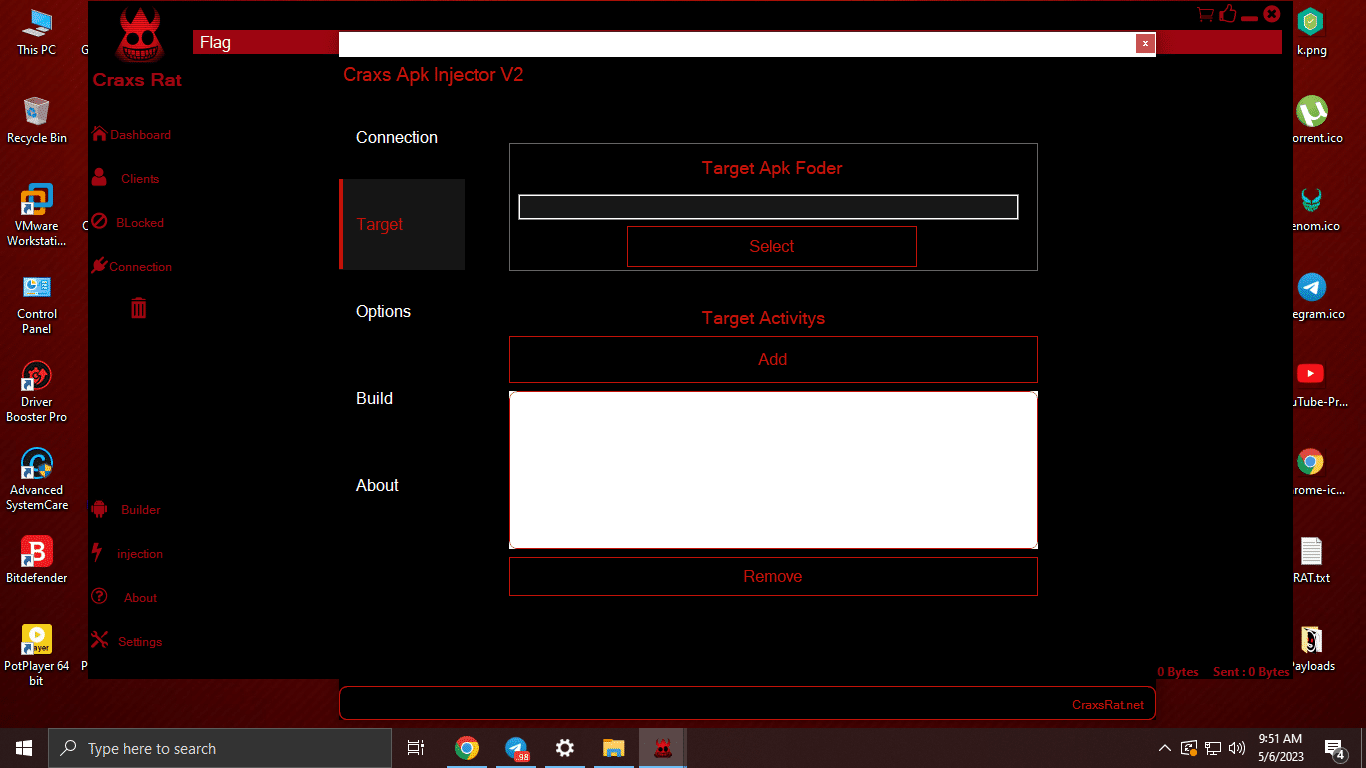Screen dimensions: 1366x768
Task: Select Driver Booster Pro desktop shortcut
Action: (x=37, y=391)
